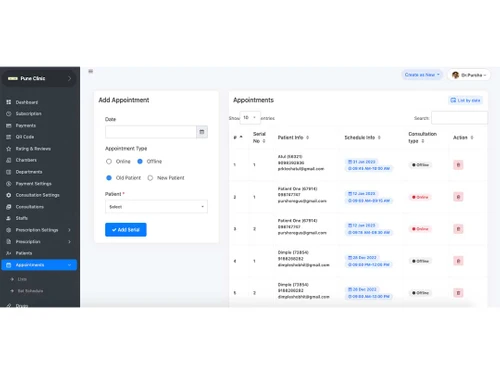Click the 31 Jan 2023 schedule badge
Screen dimensions: 500x375
pyautogui.click(x=362, y=162)
